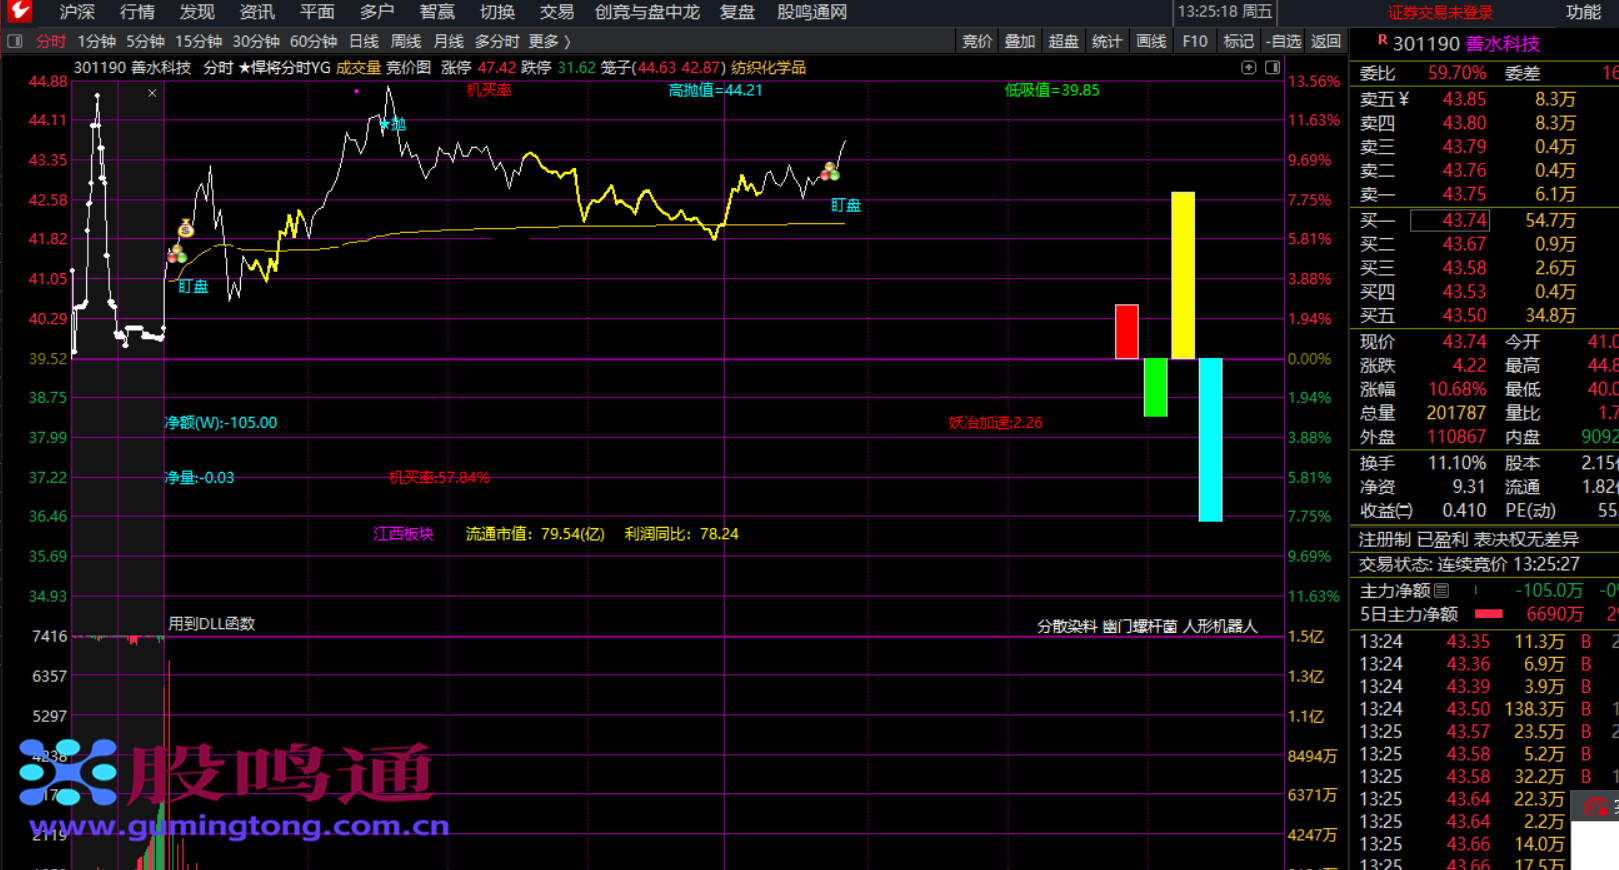Open the 资讯 menu
This screenshot has height=870, width=1619.
tap(257, 12)
